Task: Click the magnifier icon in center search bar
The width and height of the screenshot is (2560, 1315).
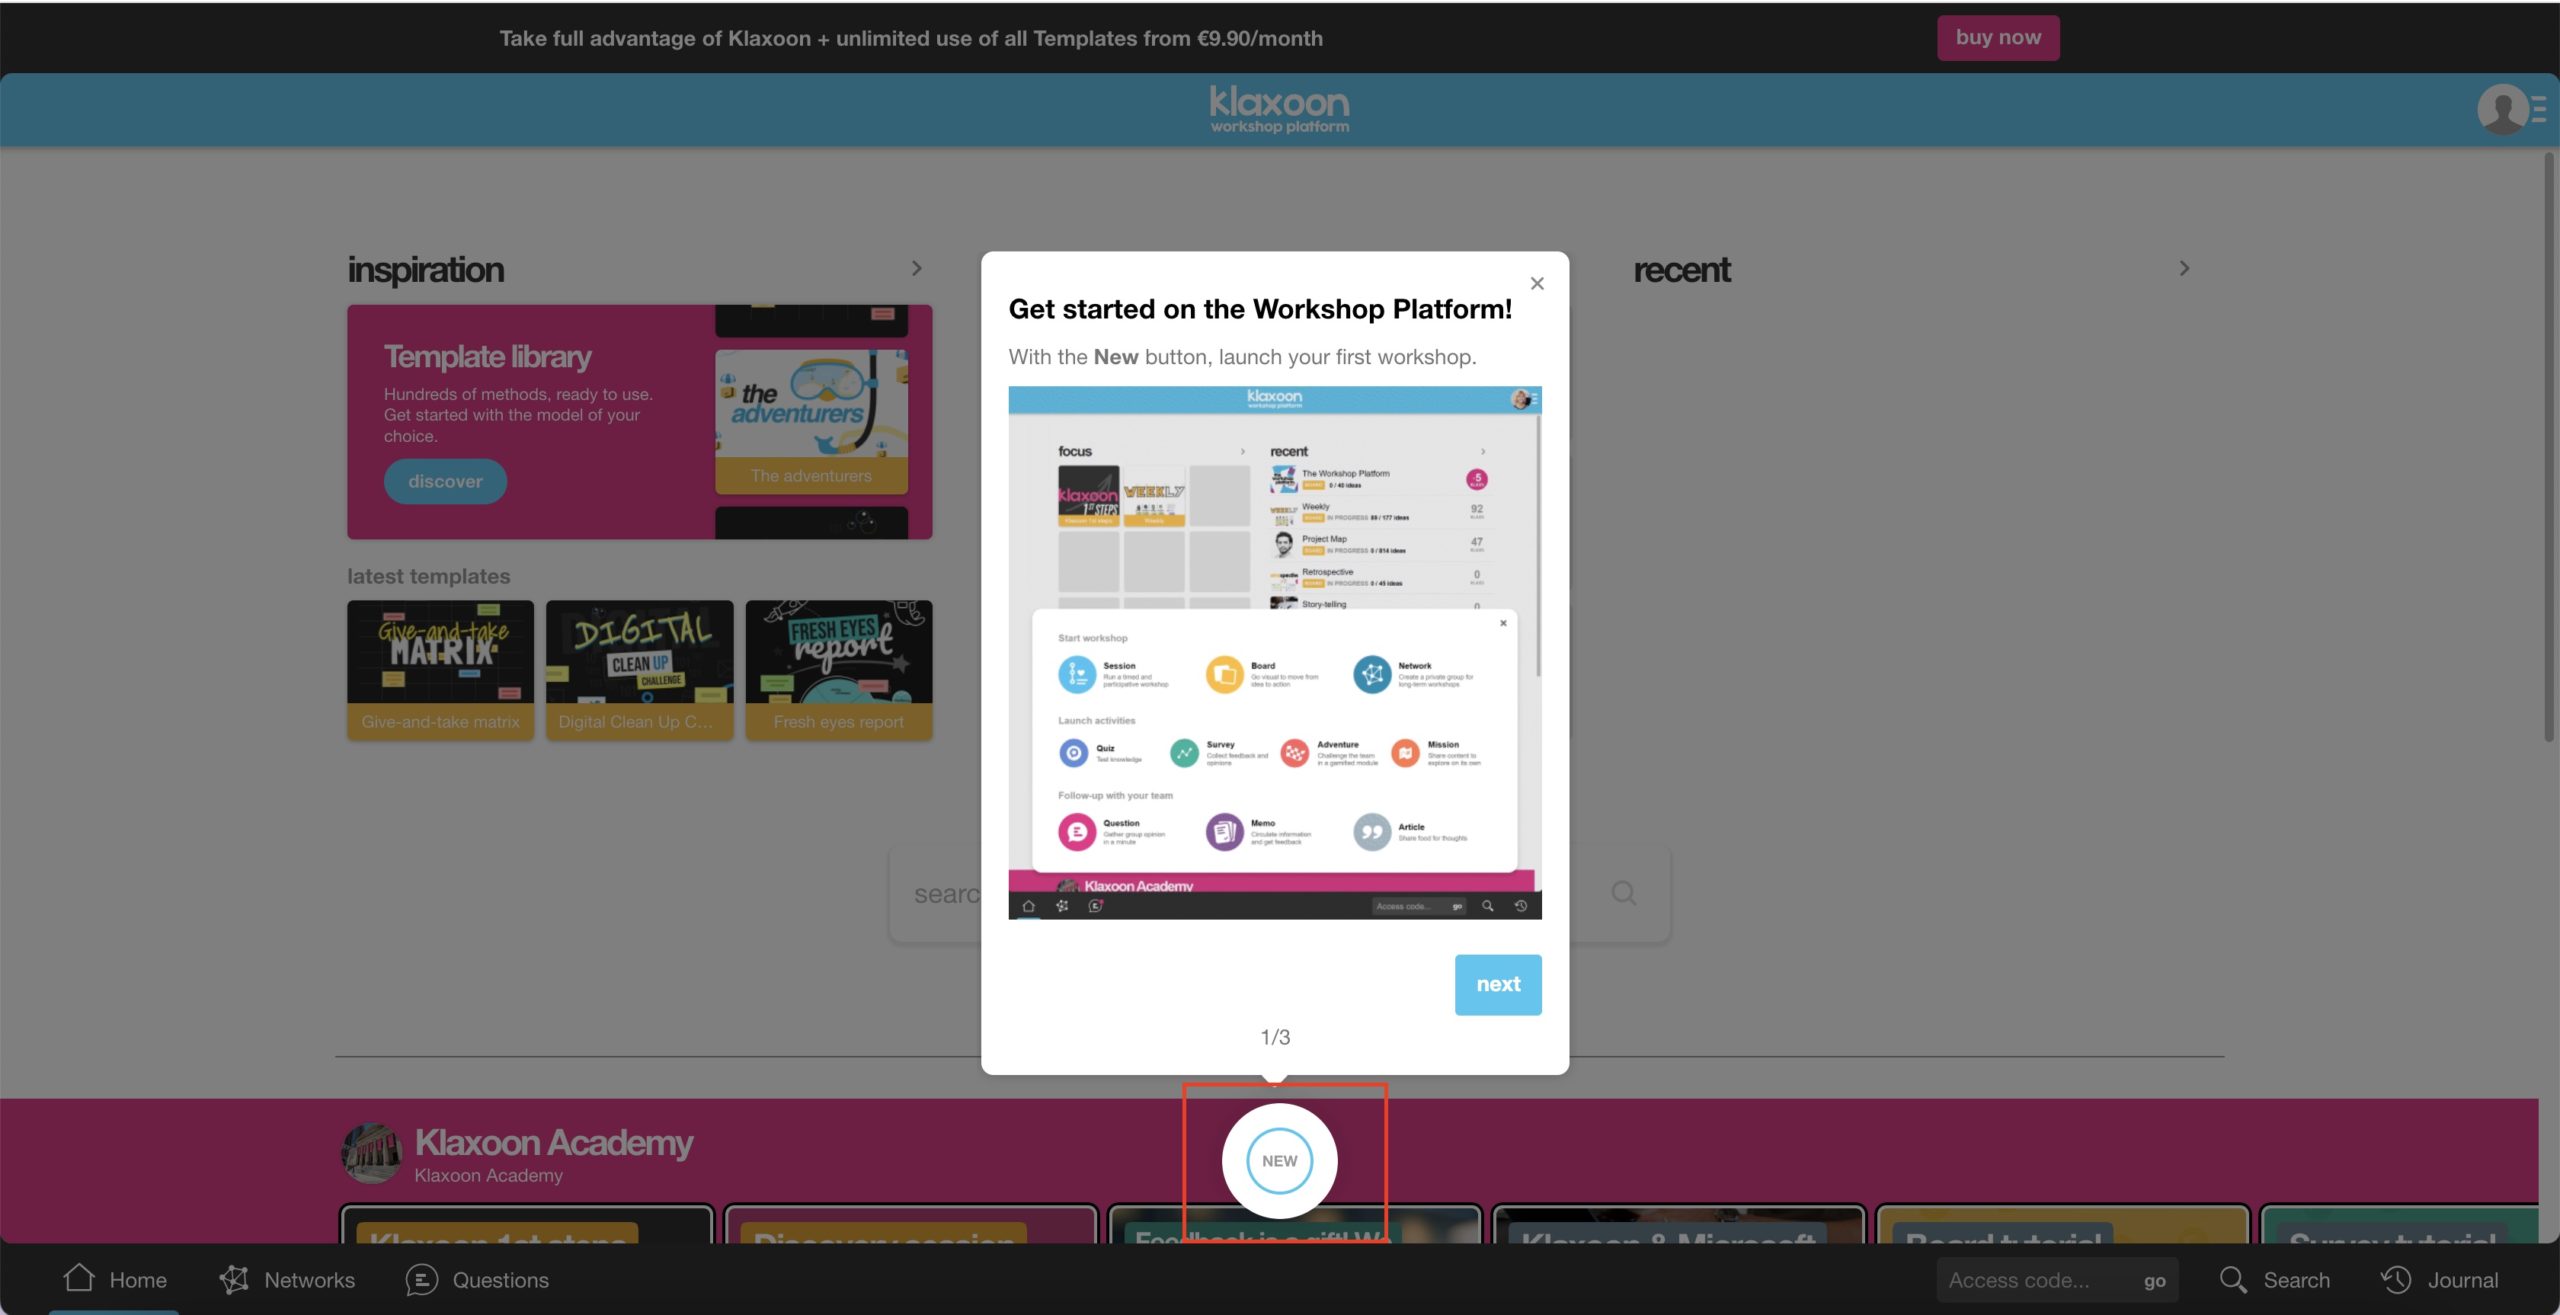Action: (1624, 893)
